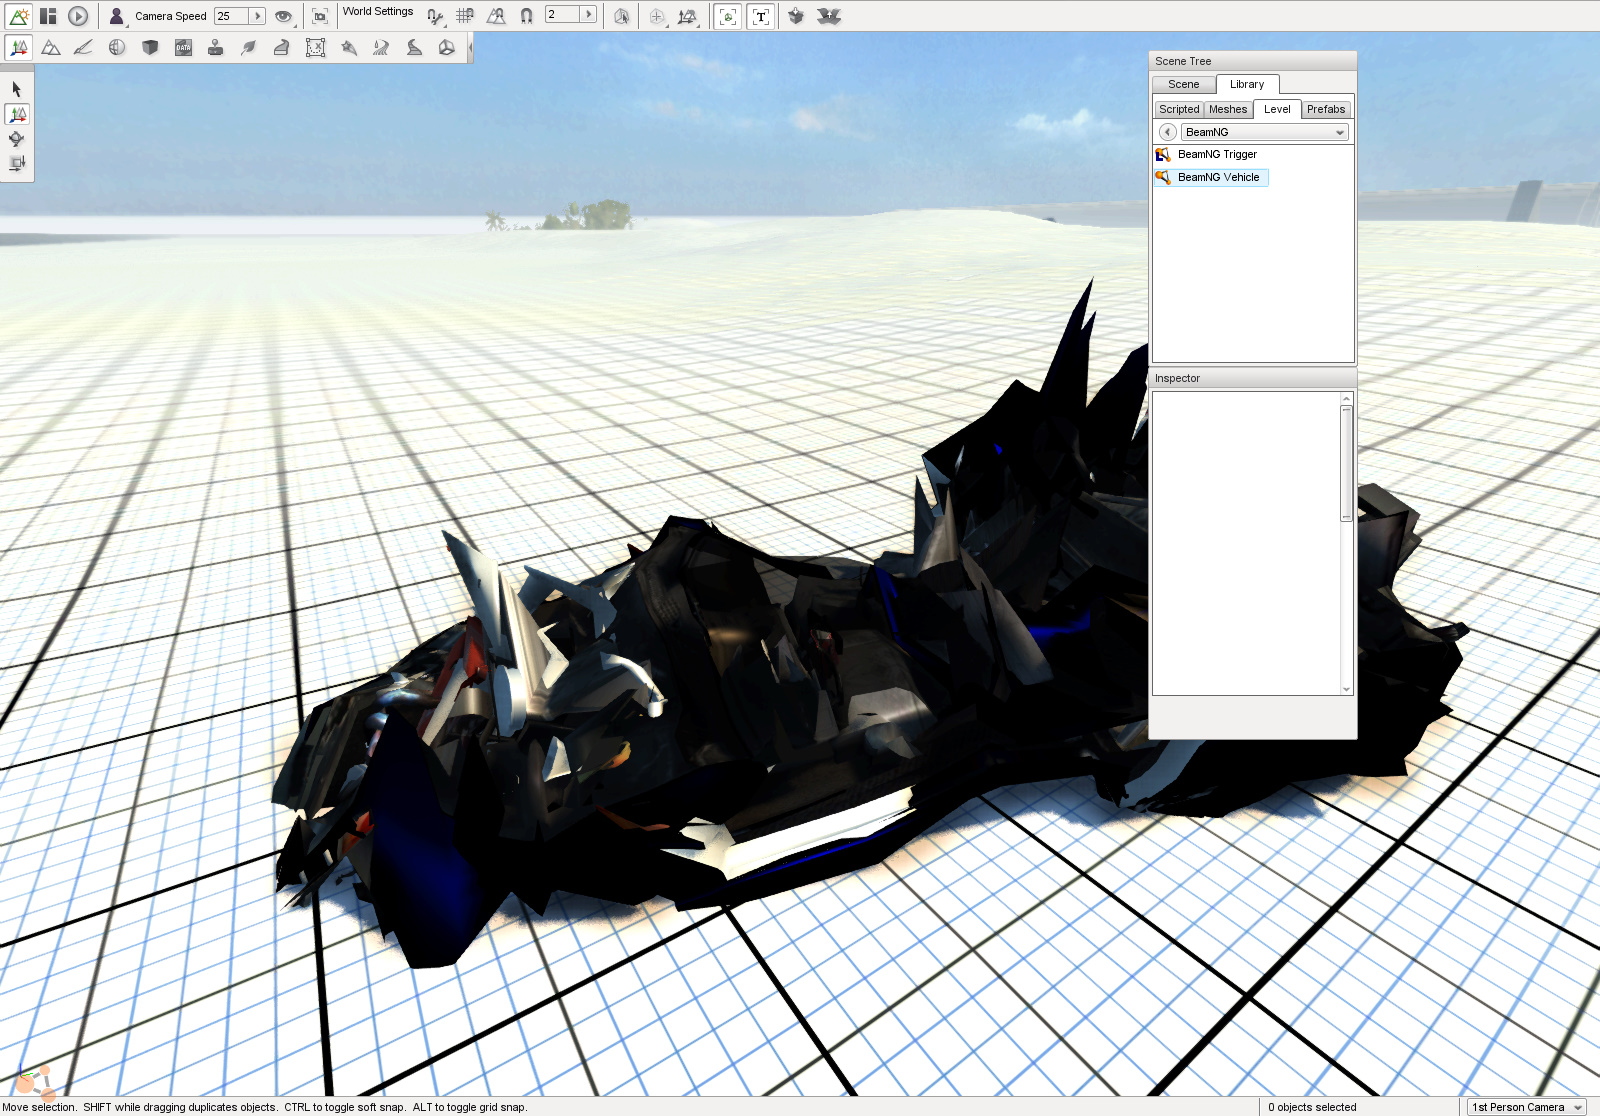
Task: Toggle snap to terrain
Action: coord(496,16)
